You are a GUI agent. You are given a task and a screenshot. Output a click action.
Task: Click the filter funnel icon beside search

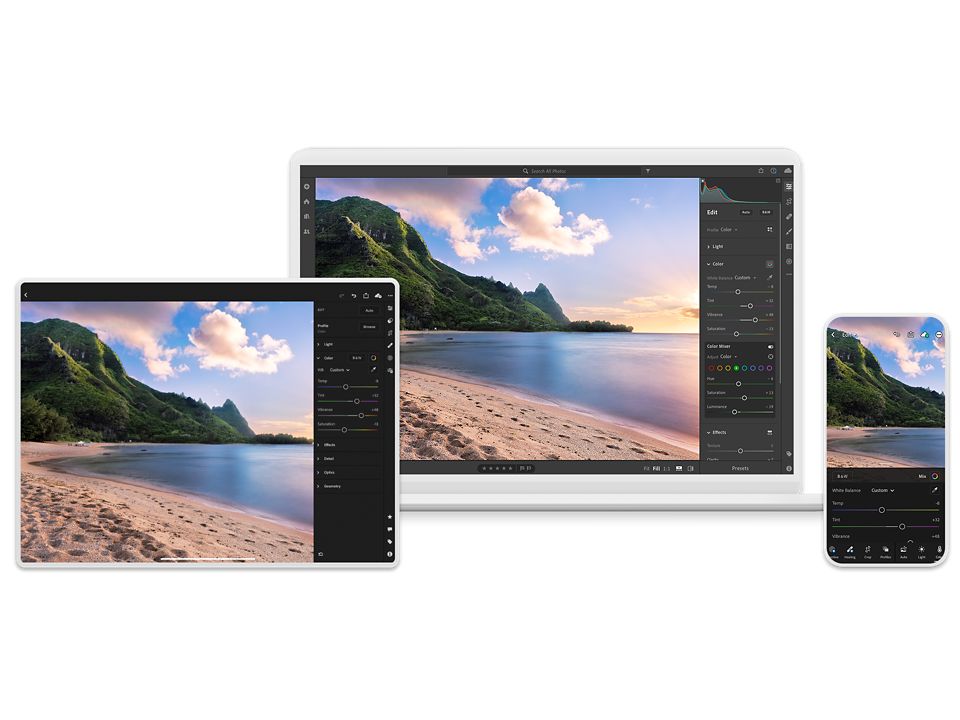click(x=648, y=171)
